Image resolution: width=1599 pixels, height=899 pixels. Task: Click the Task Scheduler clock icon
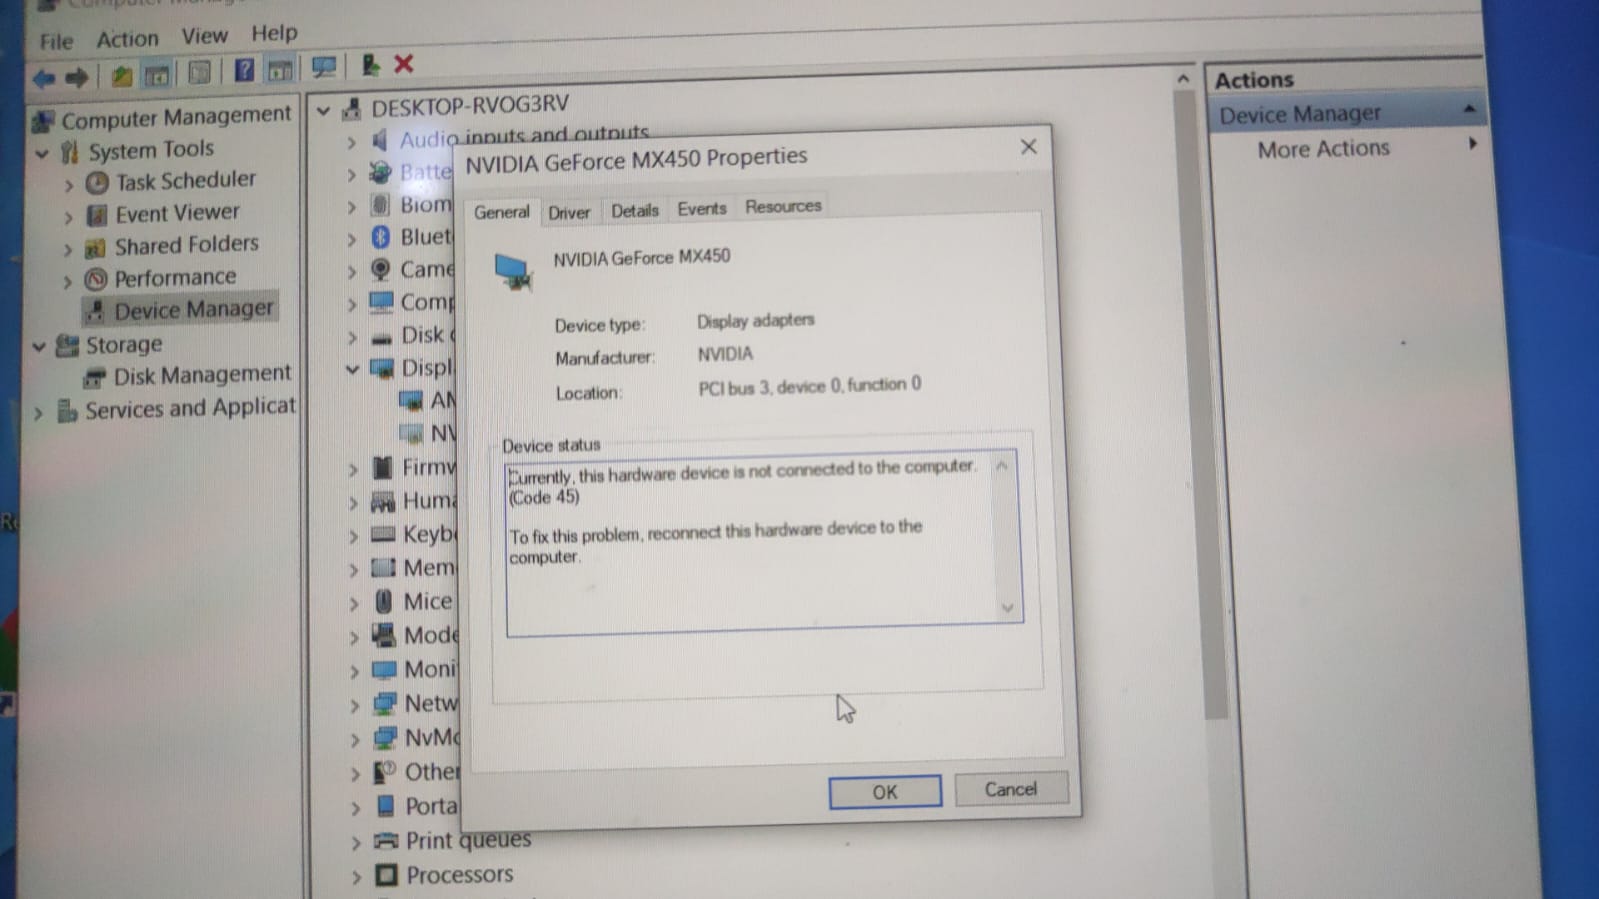[x=97, y=183]
